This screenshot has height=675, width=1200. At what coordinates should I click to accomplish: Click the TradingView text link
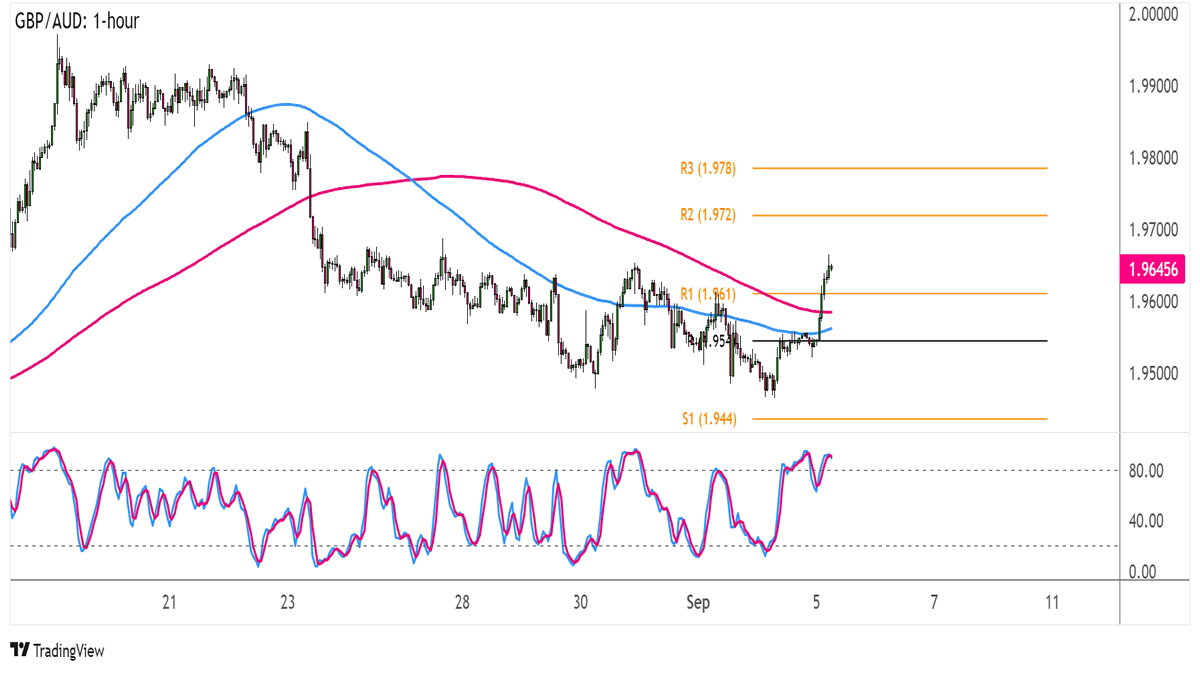coord(69,651)
